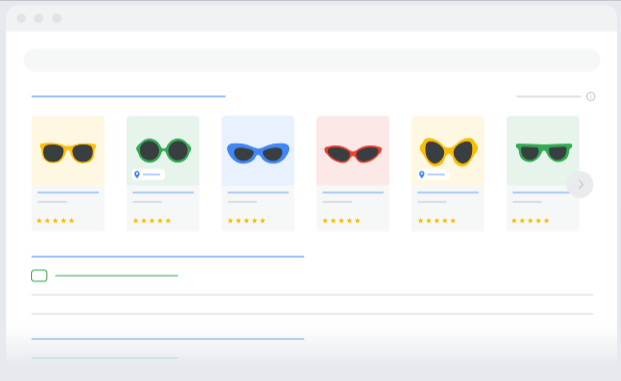This screenshot has height=381, width=621.
Task: Open the blue cat-eye sunglasses product card
Action: point(258,173)
